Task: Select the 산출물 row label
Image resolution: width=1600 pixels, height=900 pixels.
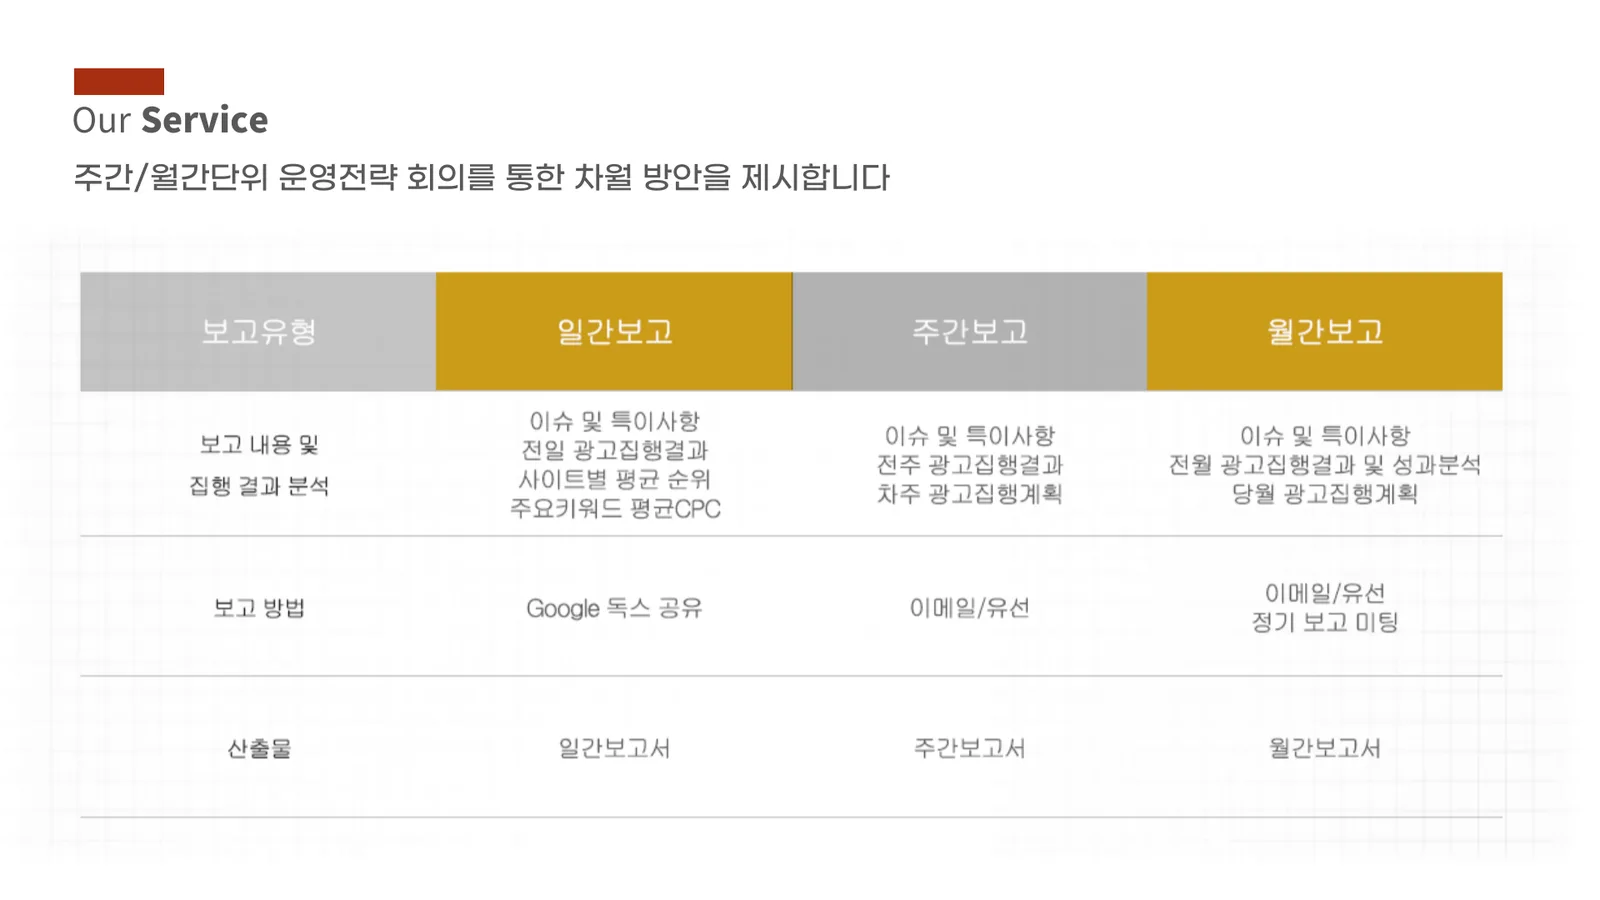Action: point(259,748)
